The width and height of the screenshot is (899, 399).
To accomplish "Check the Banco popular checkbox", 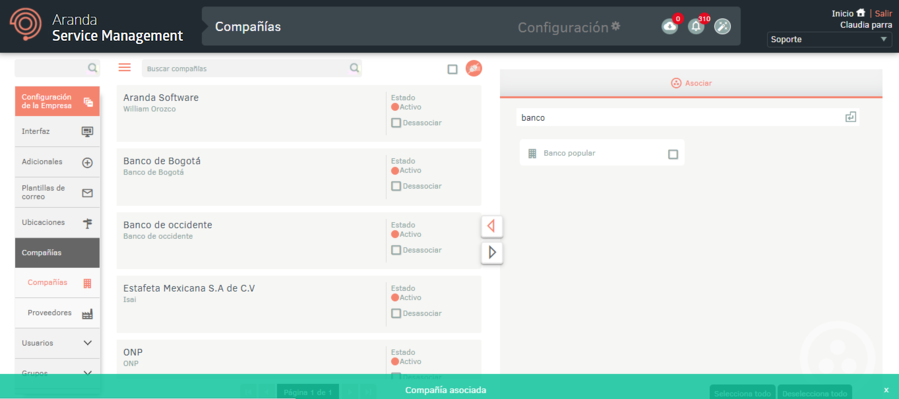I will click(673, 154).
